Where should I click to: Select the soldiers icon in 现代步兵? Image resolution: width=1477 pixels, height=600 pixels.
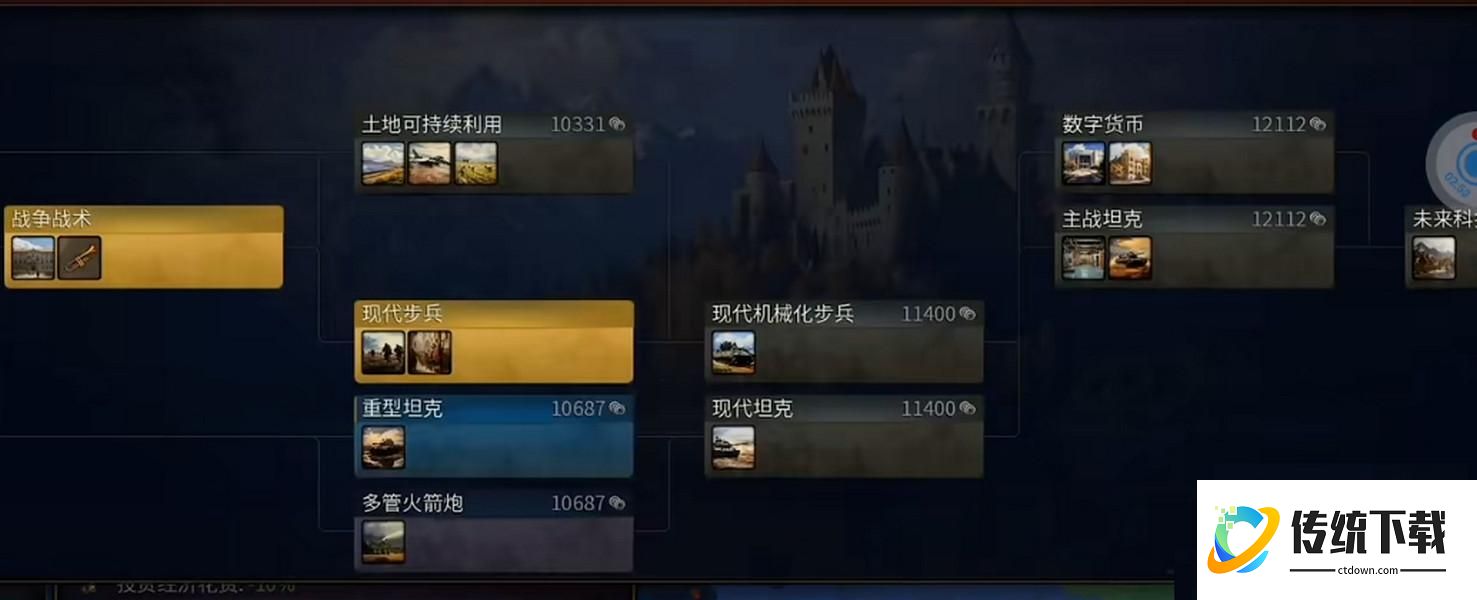tap(383, 352)
